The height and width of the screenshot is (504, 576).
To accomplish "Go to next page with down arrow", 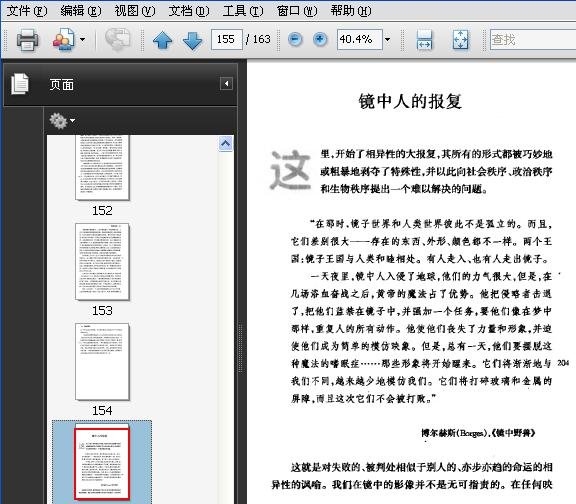I will (192, 40).
